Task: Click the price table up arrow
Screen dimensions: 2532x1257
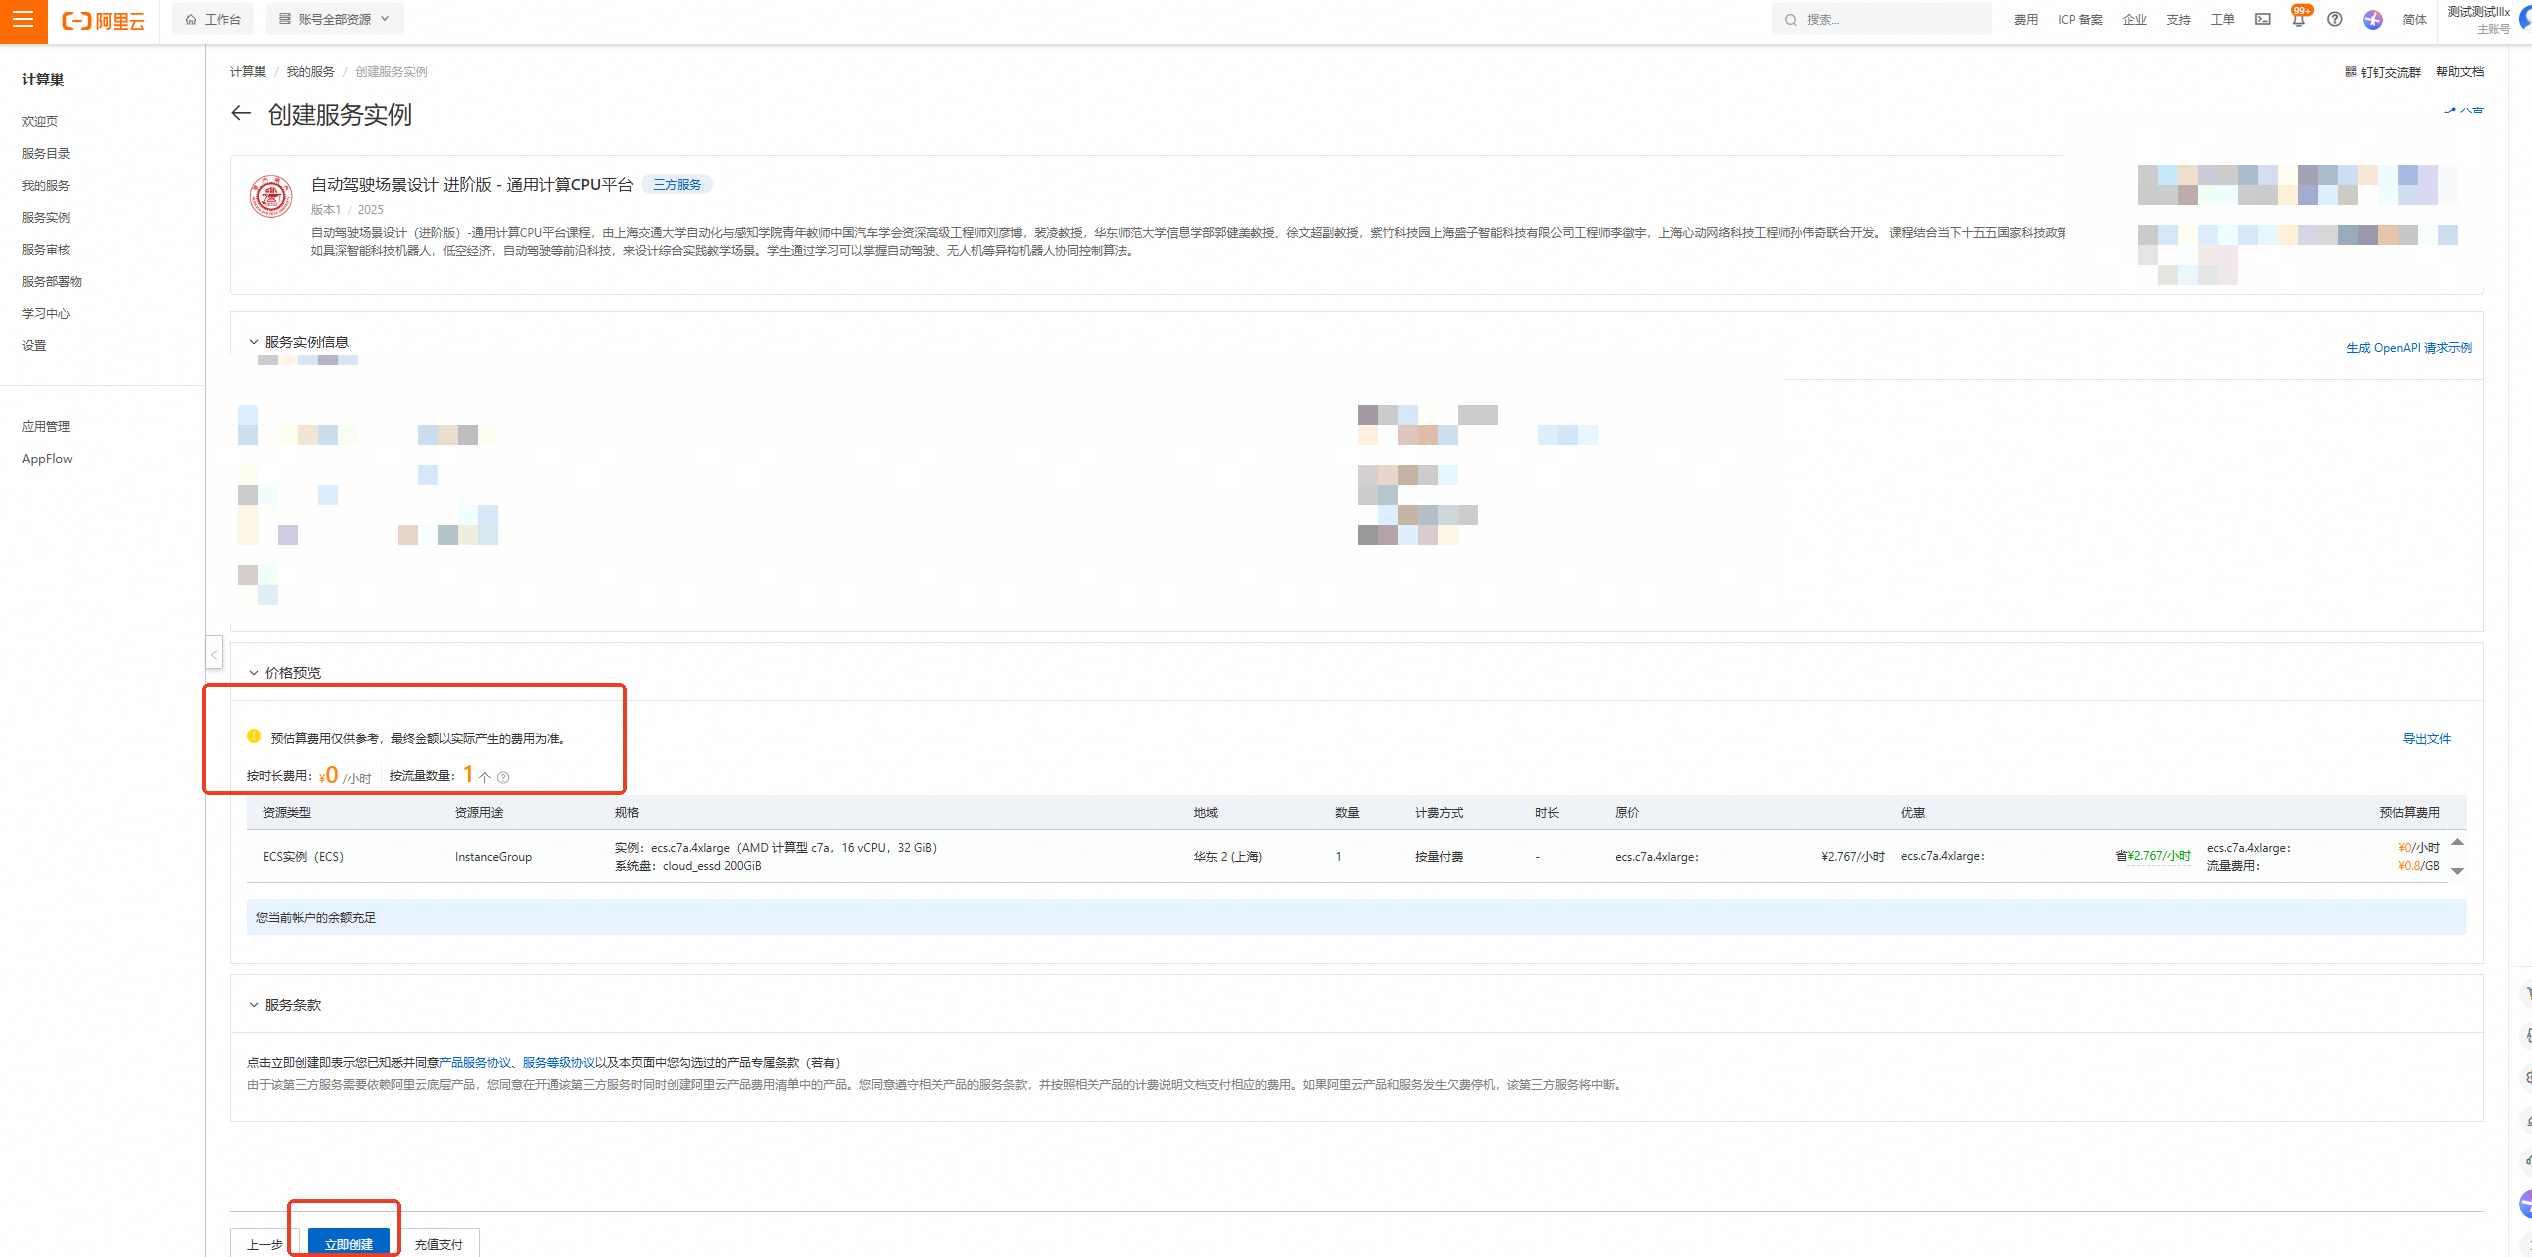Action: click(2457, 842)
